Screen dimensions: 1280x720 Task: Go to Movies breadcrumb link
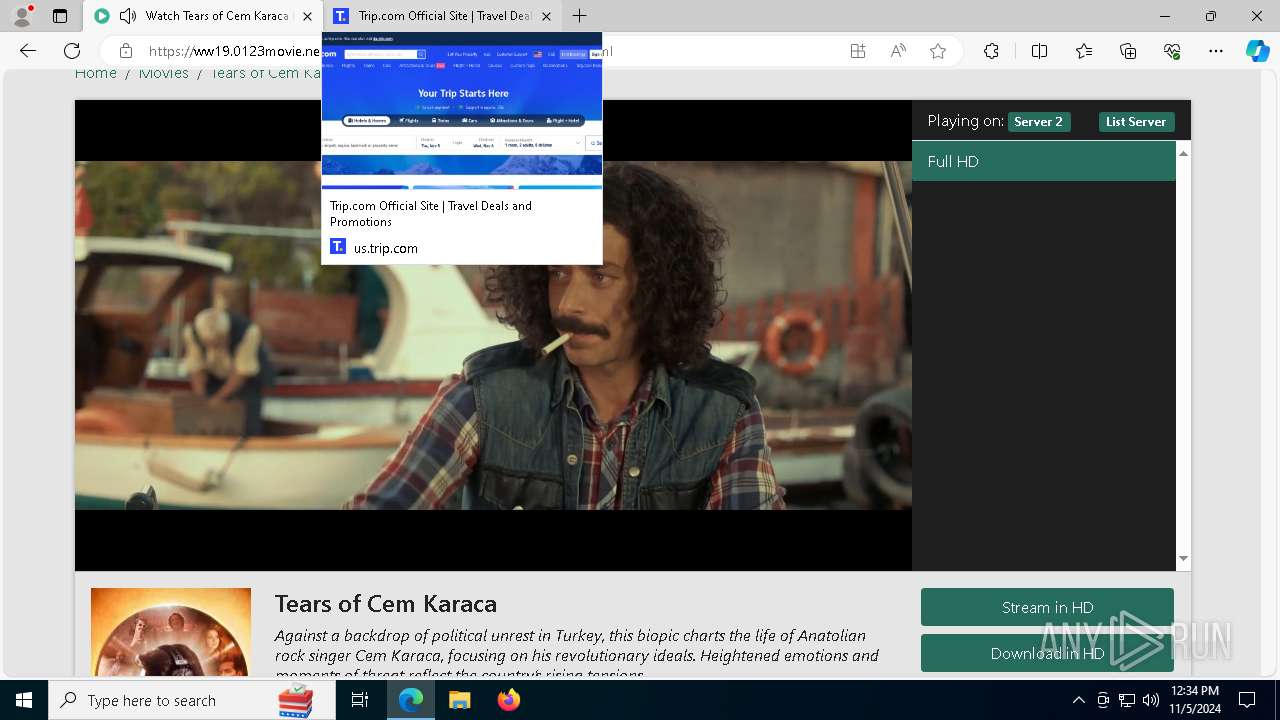(x=164, y=73)
